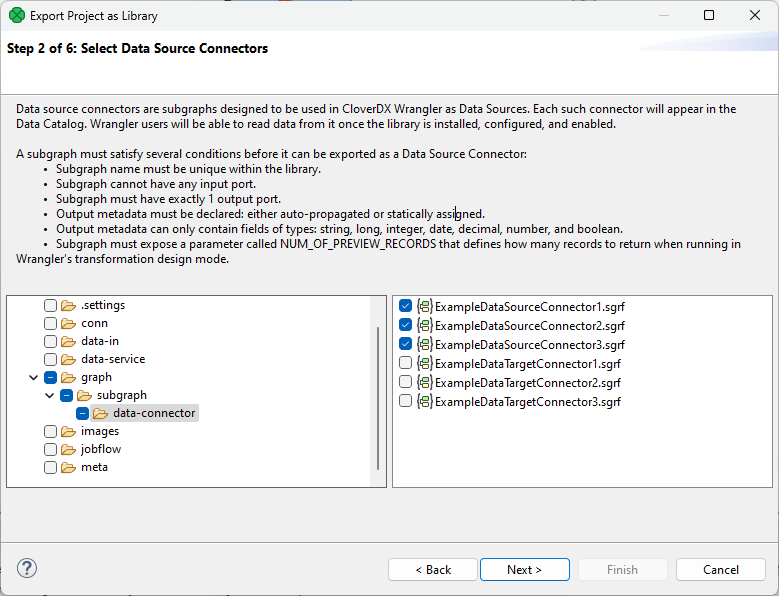
Task: Cancel the export library dialog
Action: [720, 569]
